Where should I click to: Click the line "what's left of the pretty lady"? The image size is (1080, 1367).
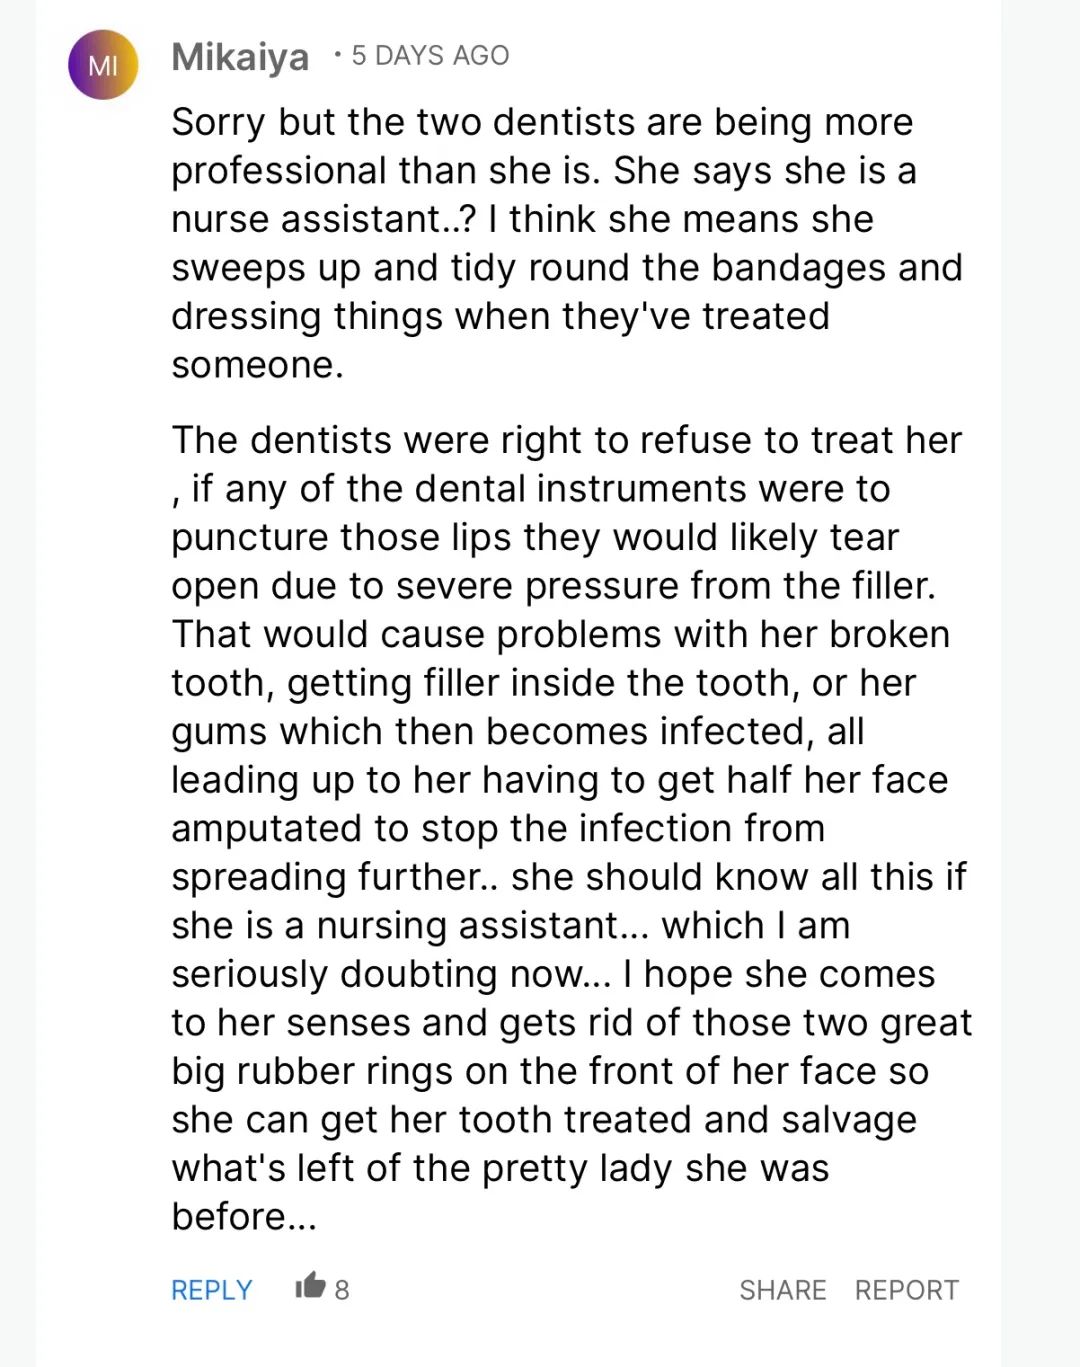[x=500, y=1168]
